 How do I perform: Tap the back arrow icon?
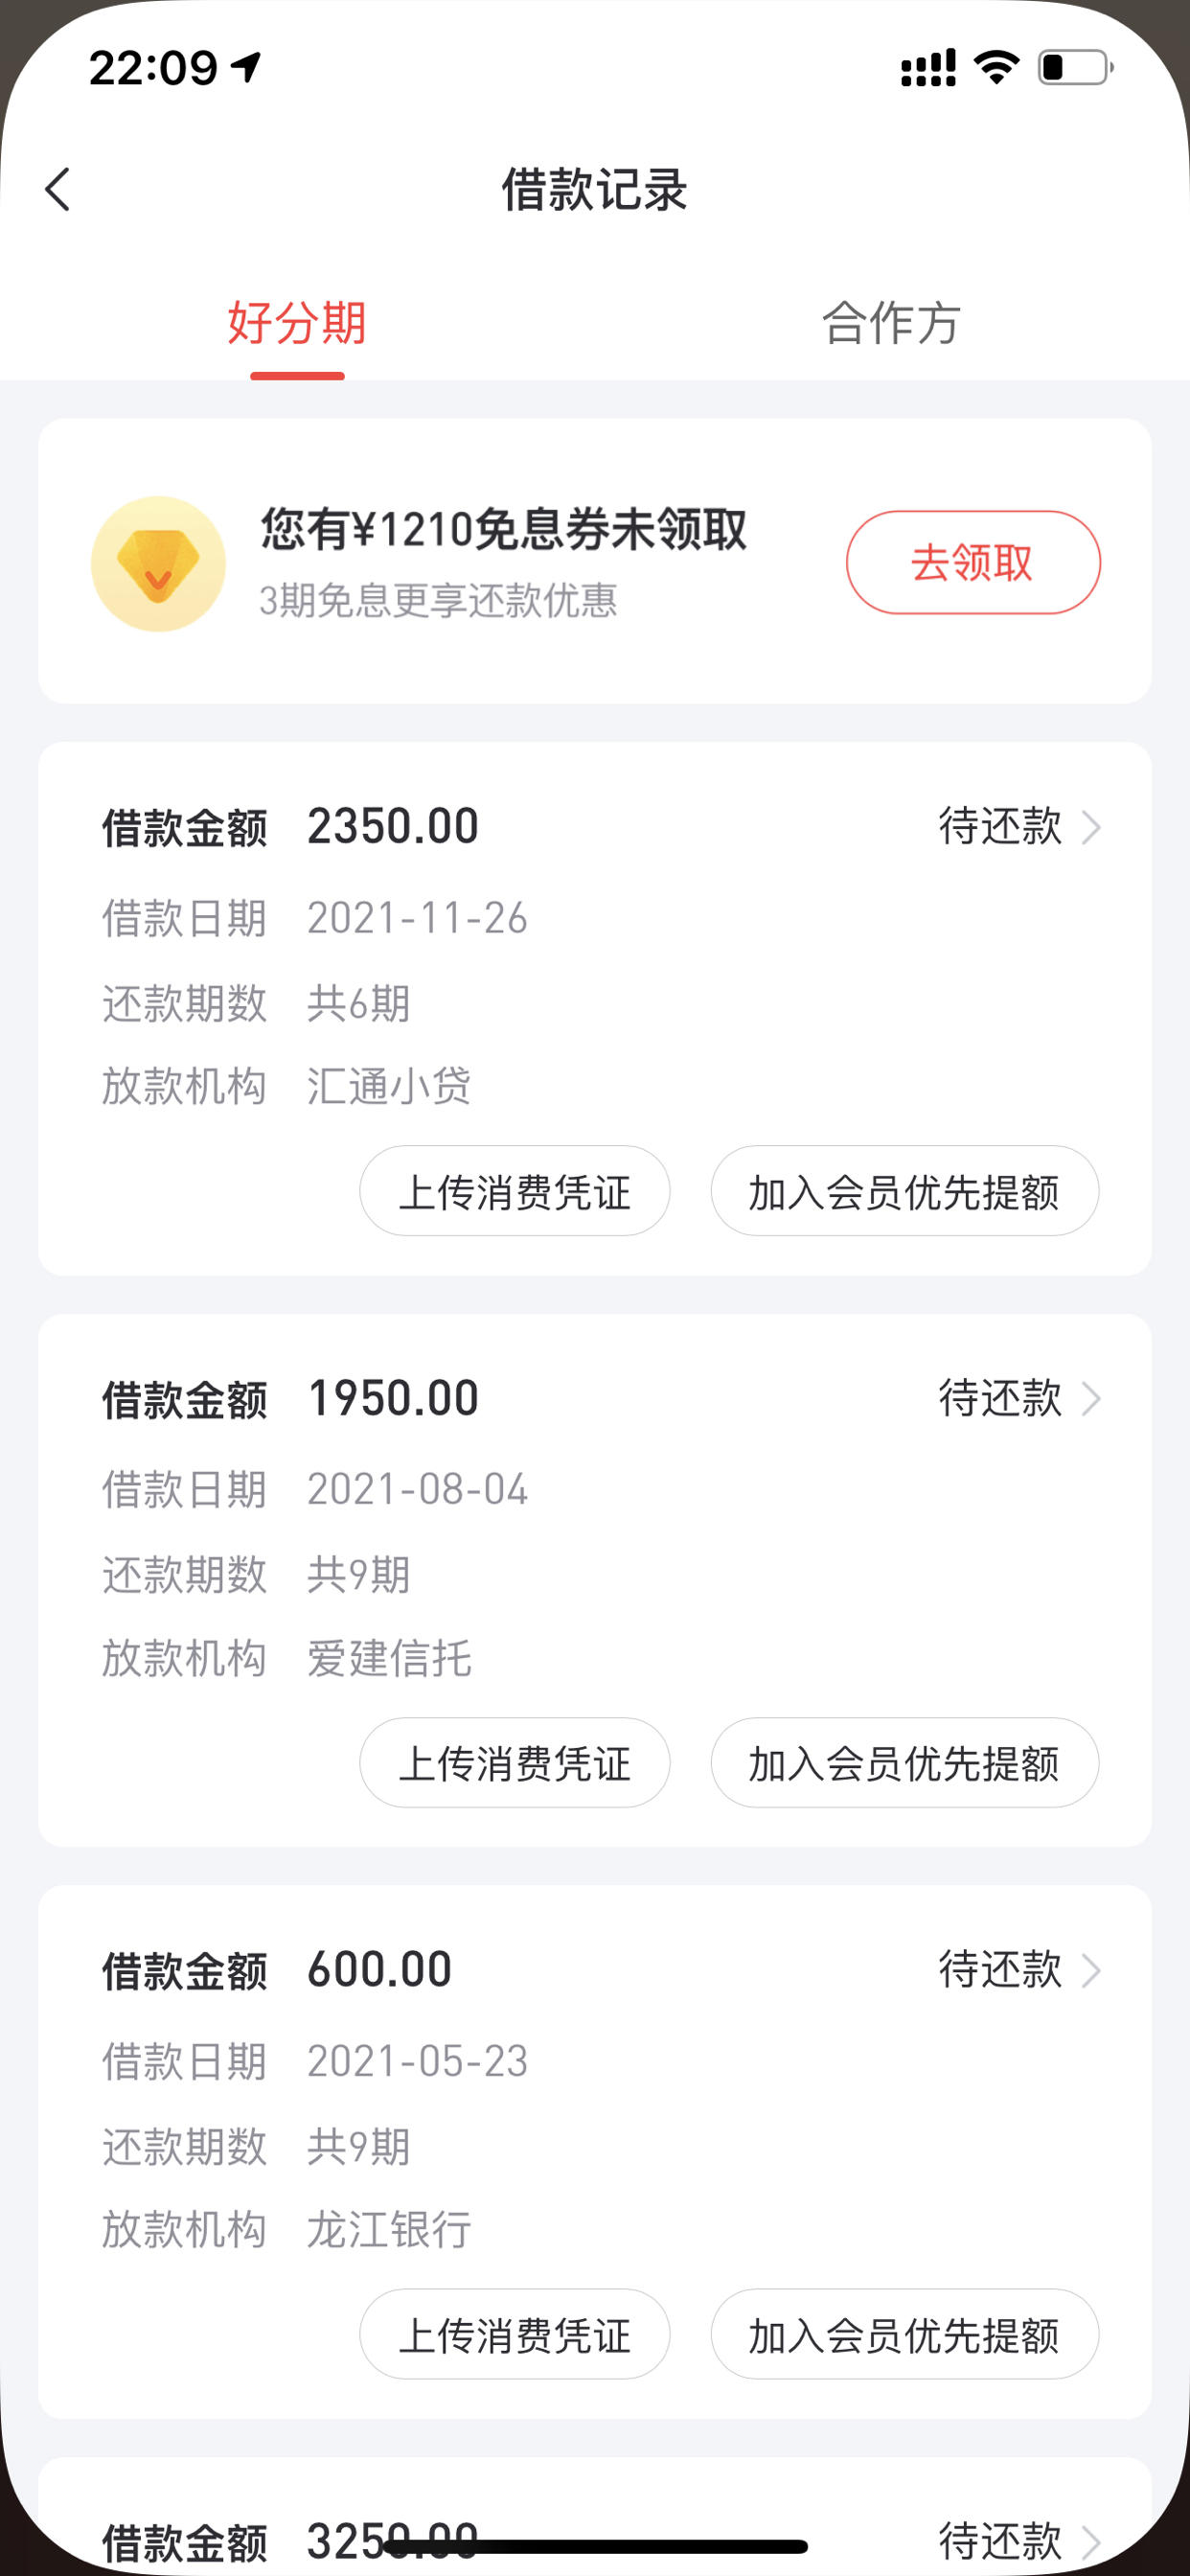58,189
